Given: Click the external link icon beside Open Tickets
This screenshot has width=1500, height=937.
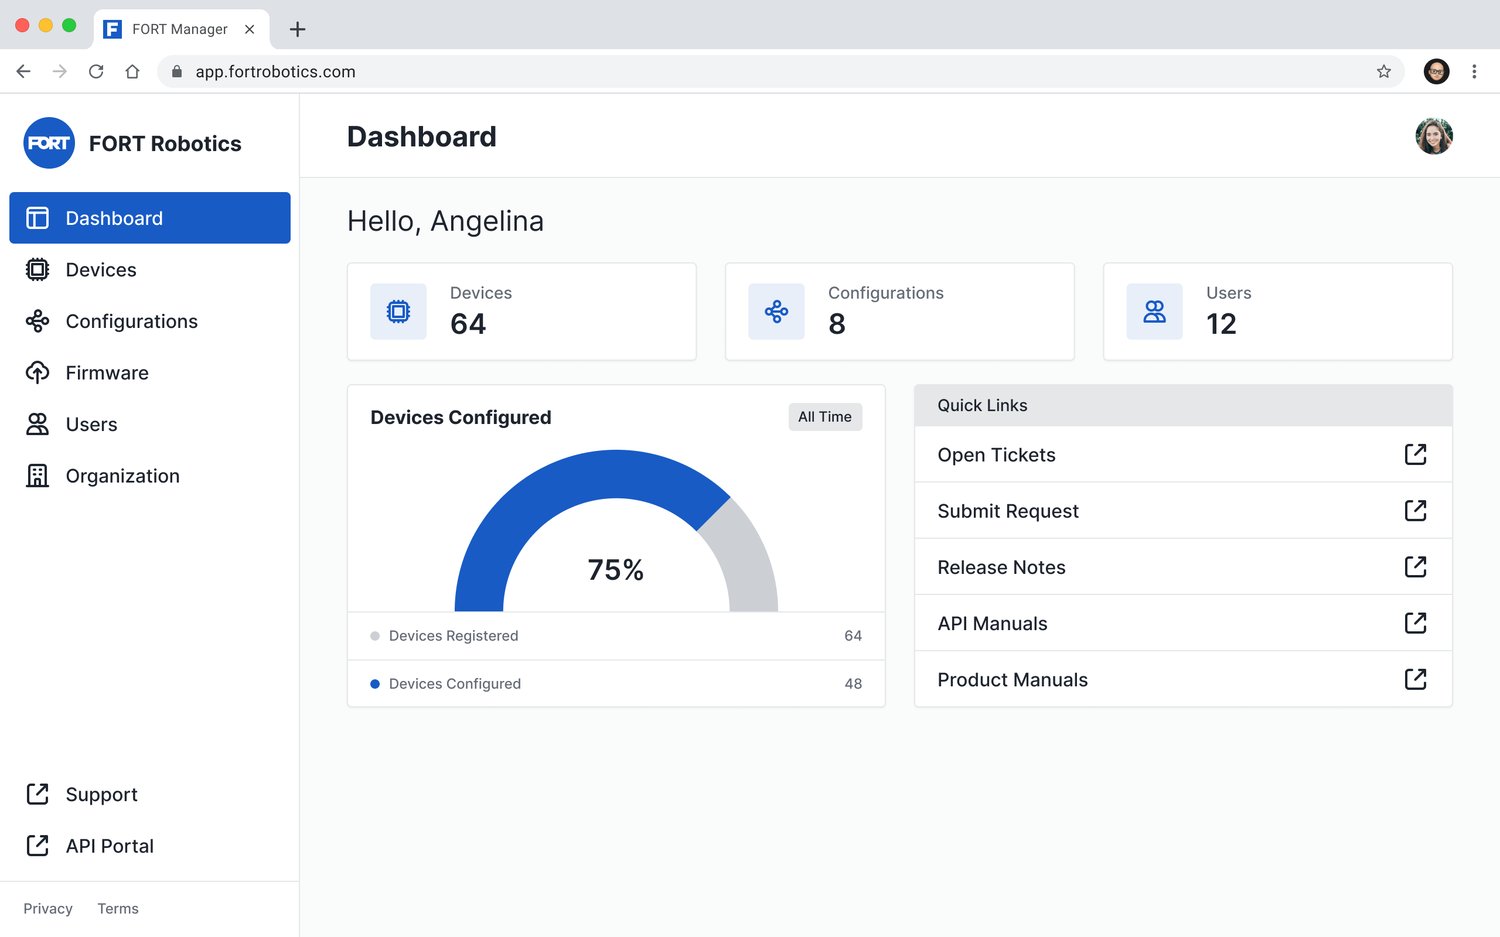Looking at the screenshot, I should pos(1415,454).
